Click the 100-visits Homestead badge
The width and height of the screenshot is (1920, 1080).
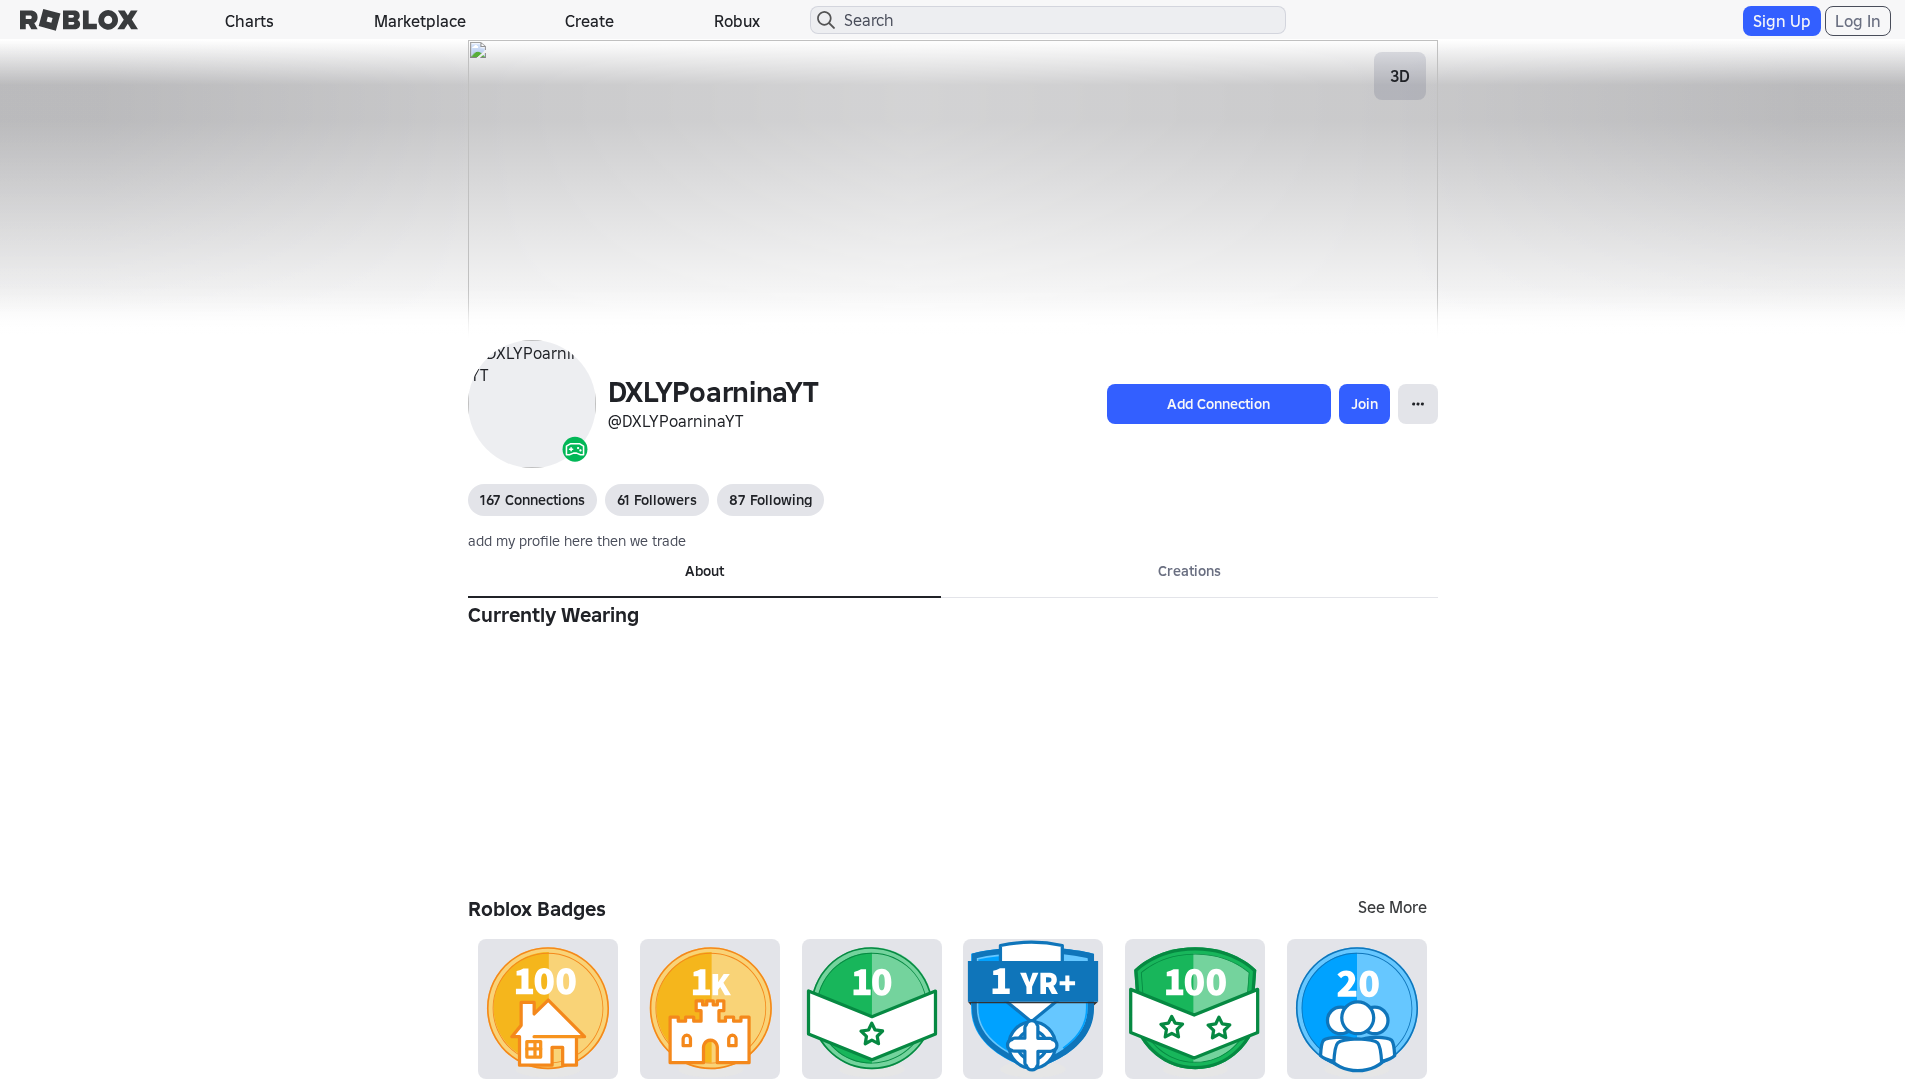coord(547,1008)
